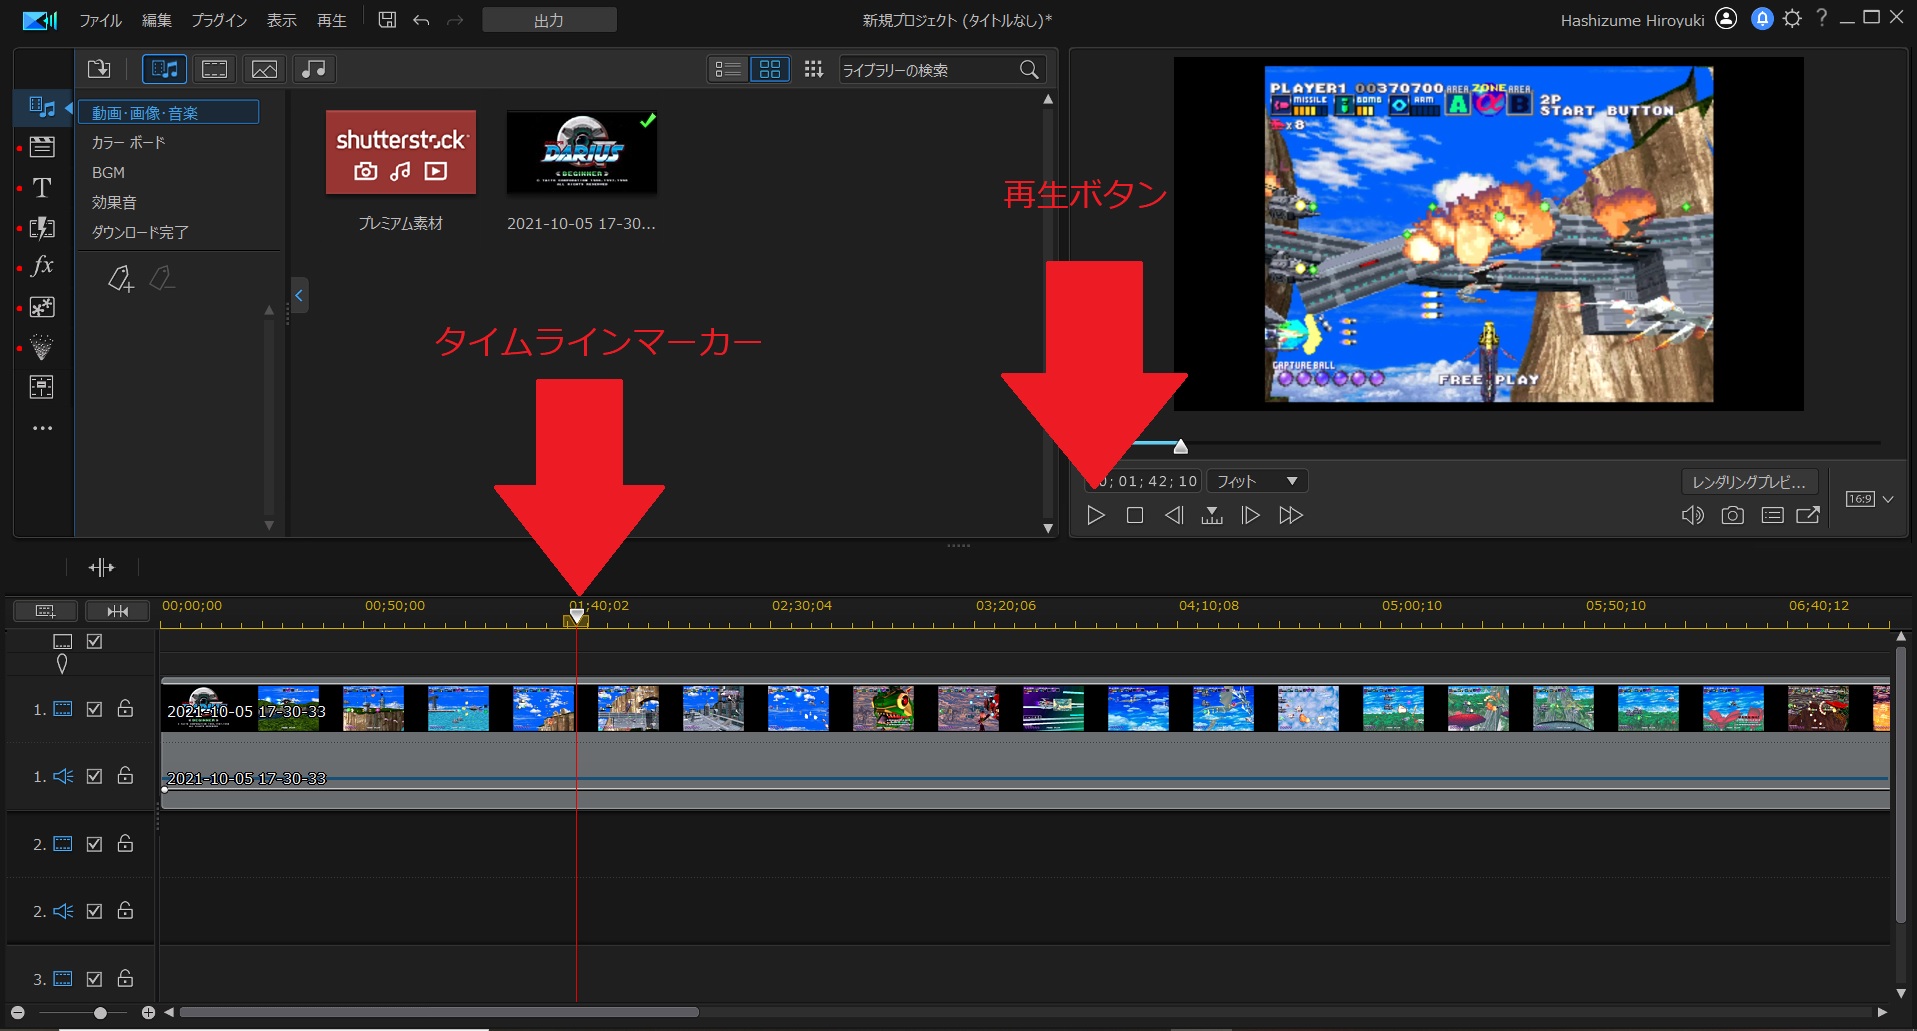The image size is (1917, 1031).
Task: Open the 編集 menu
Action: [x=156, y=20]
